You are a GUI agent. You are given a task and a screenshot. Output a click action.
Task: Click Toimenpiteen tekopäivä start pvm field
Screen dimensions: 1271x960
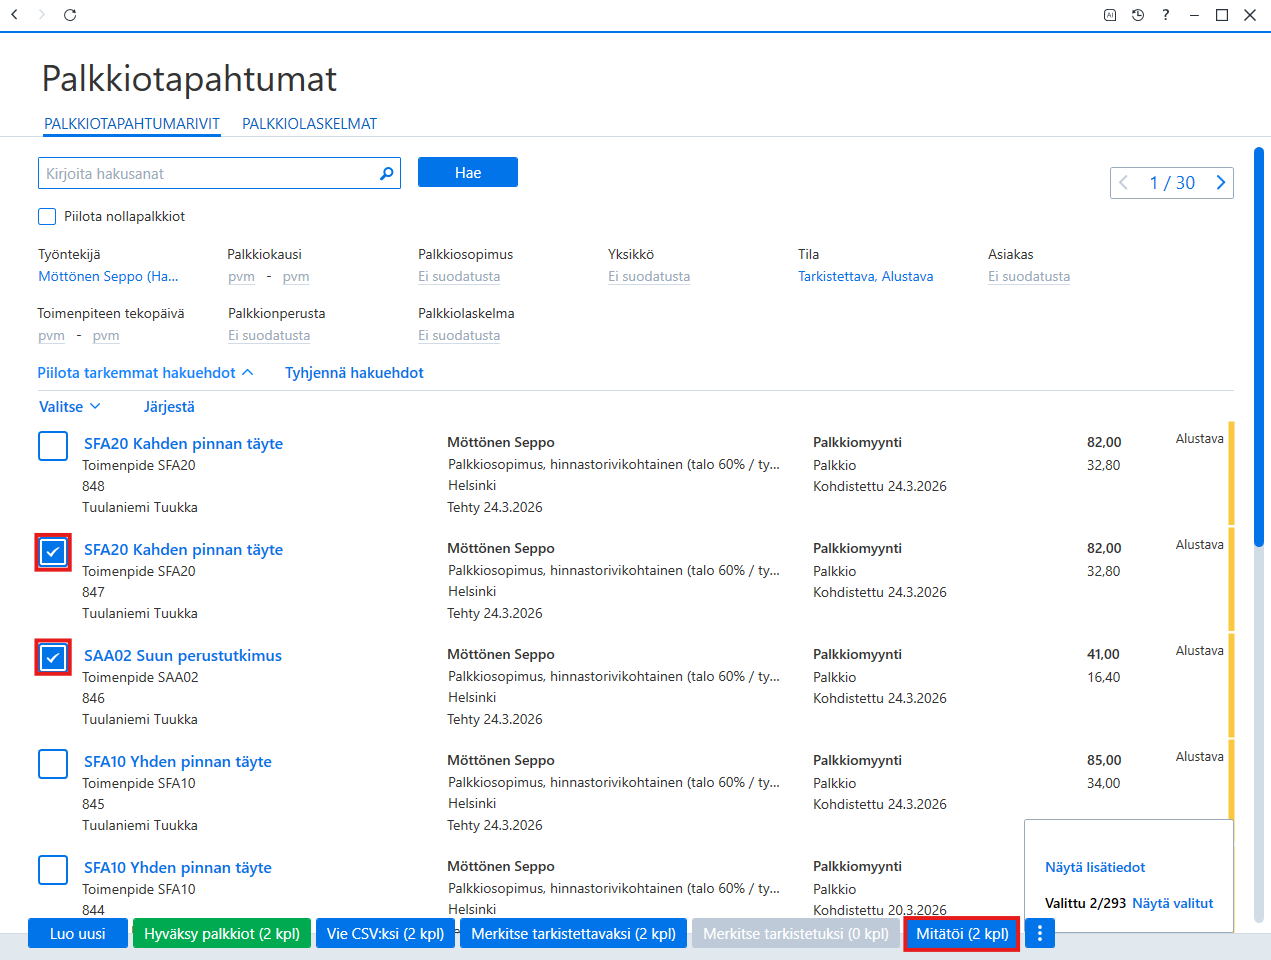click(x=51, y=336)
